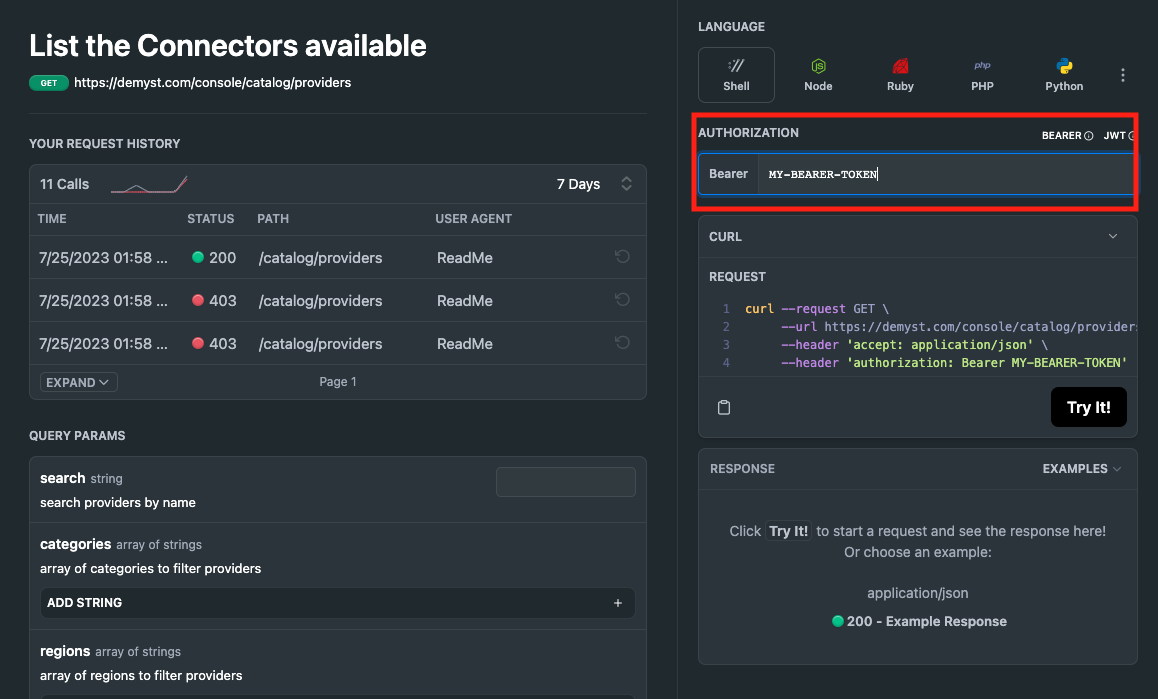Select the Python language icon
The width and height of the screenshot is (1158, 699).
1064,75
